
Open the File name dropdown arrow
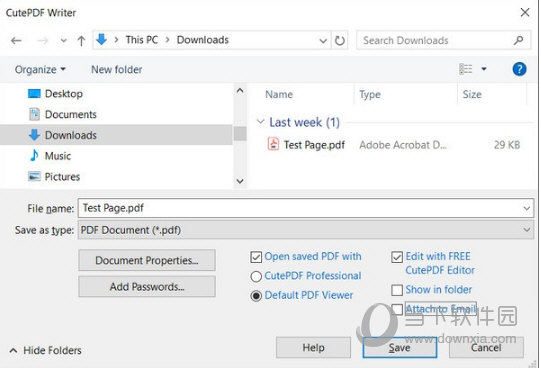[527, 208]
